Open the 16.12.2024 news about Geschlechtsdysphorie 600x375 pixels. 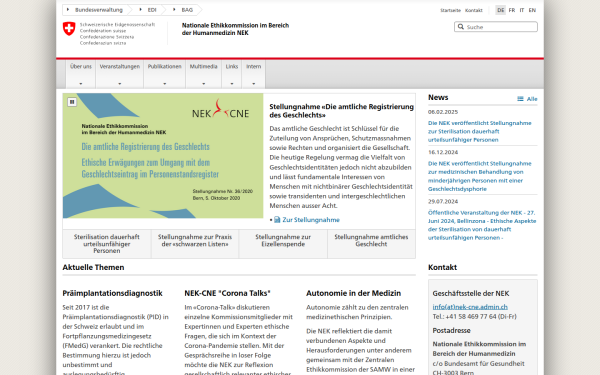pyautogui.click(x=479, y=176)
